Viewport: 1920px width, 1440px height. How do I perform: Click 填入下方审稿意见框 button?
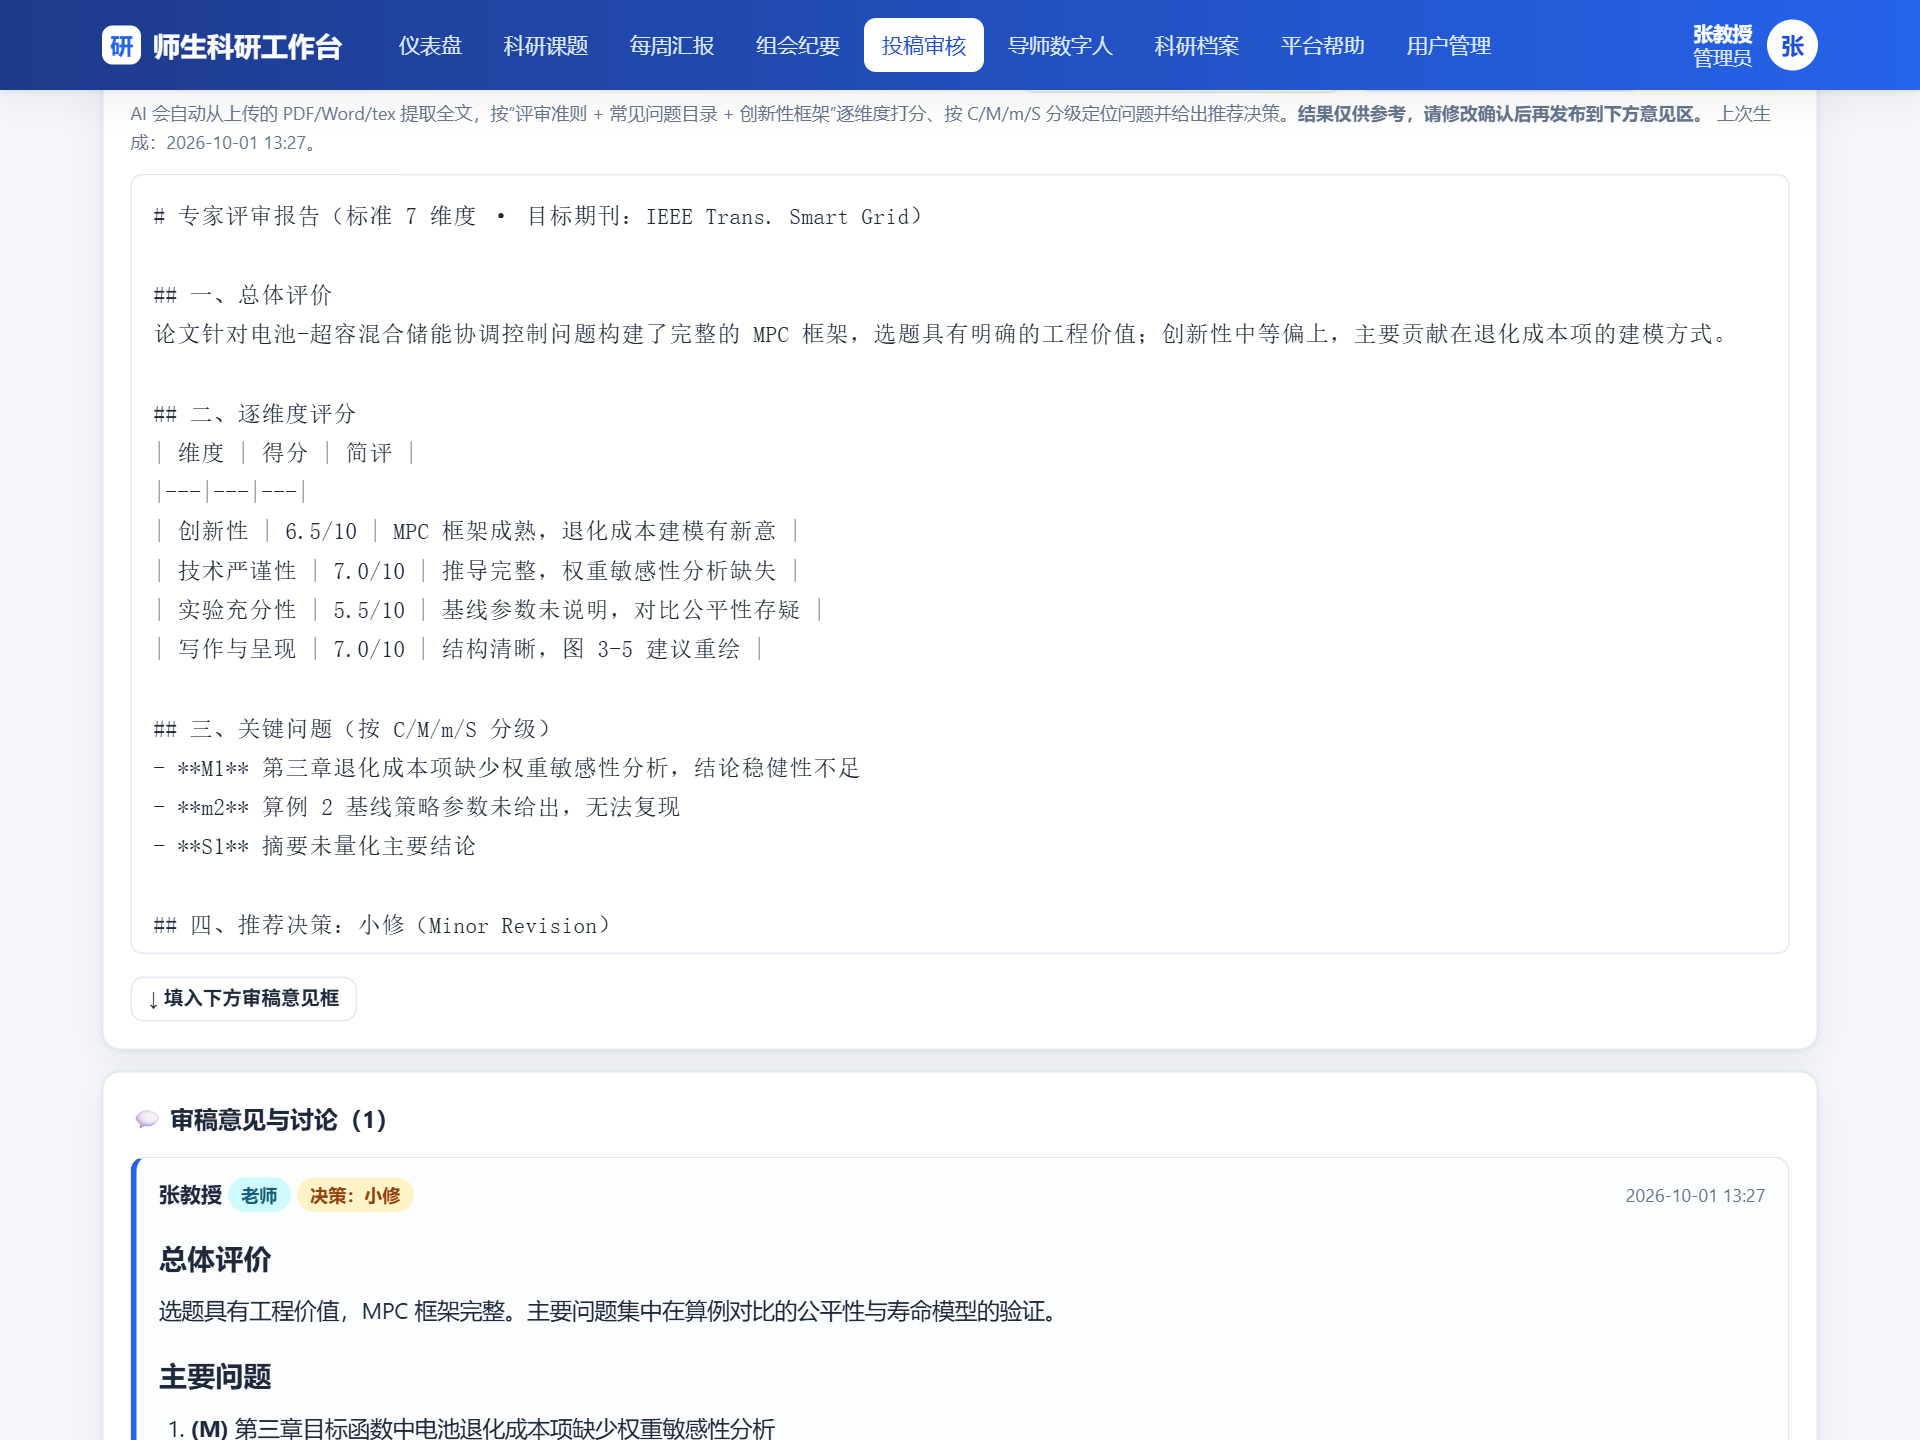[244, 998]
